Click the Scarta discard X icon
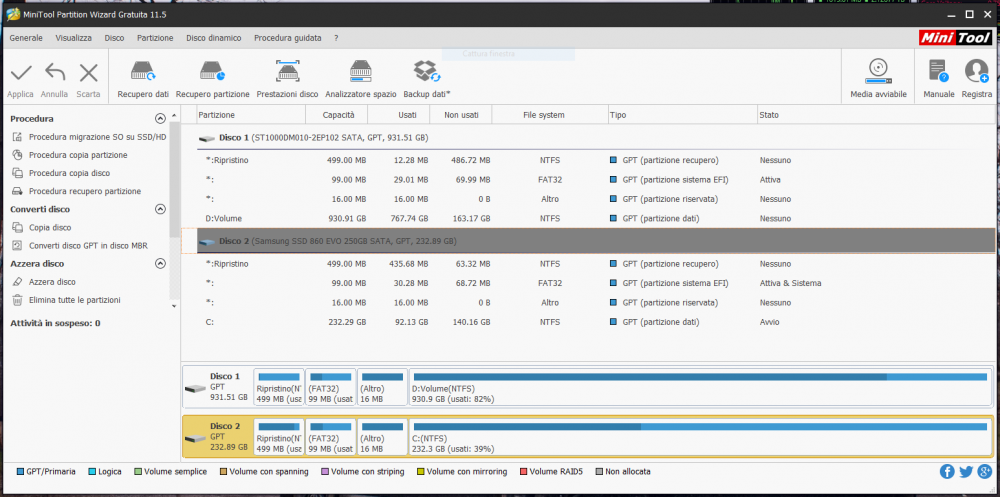Image resolution: width=1000 pixels, height=497 pixels. click(x=88, y=72)
